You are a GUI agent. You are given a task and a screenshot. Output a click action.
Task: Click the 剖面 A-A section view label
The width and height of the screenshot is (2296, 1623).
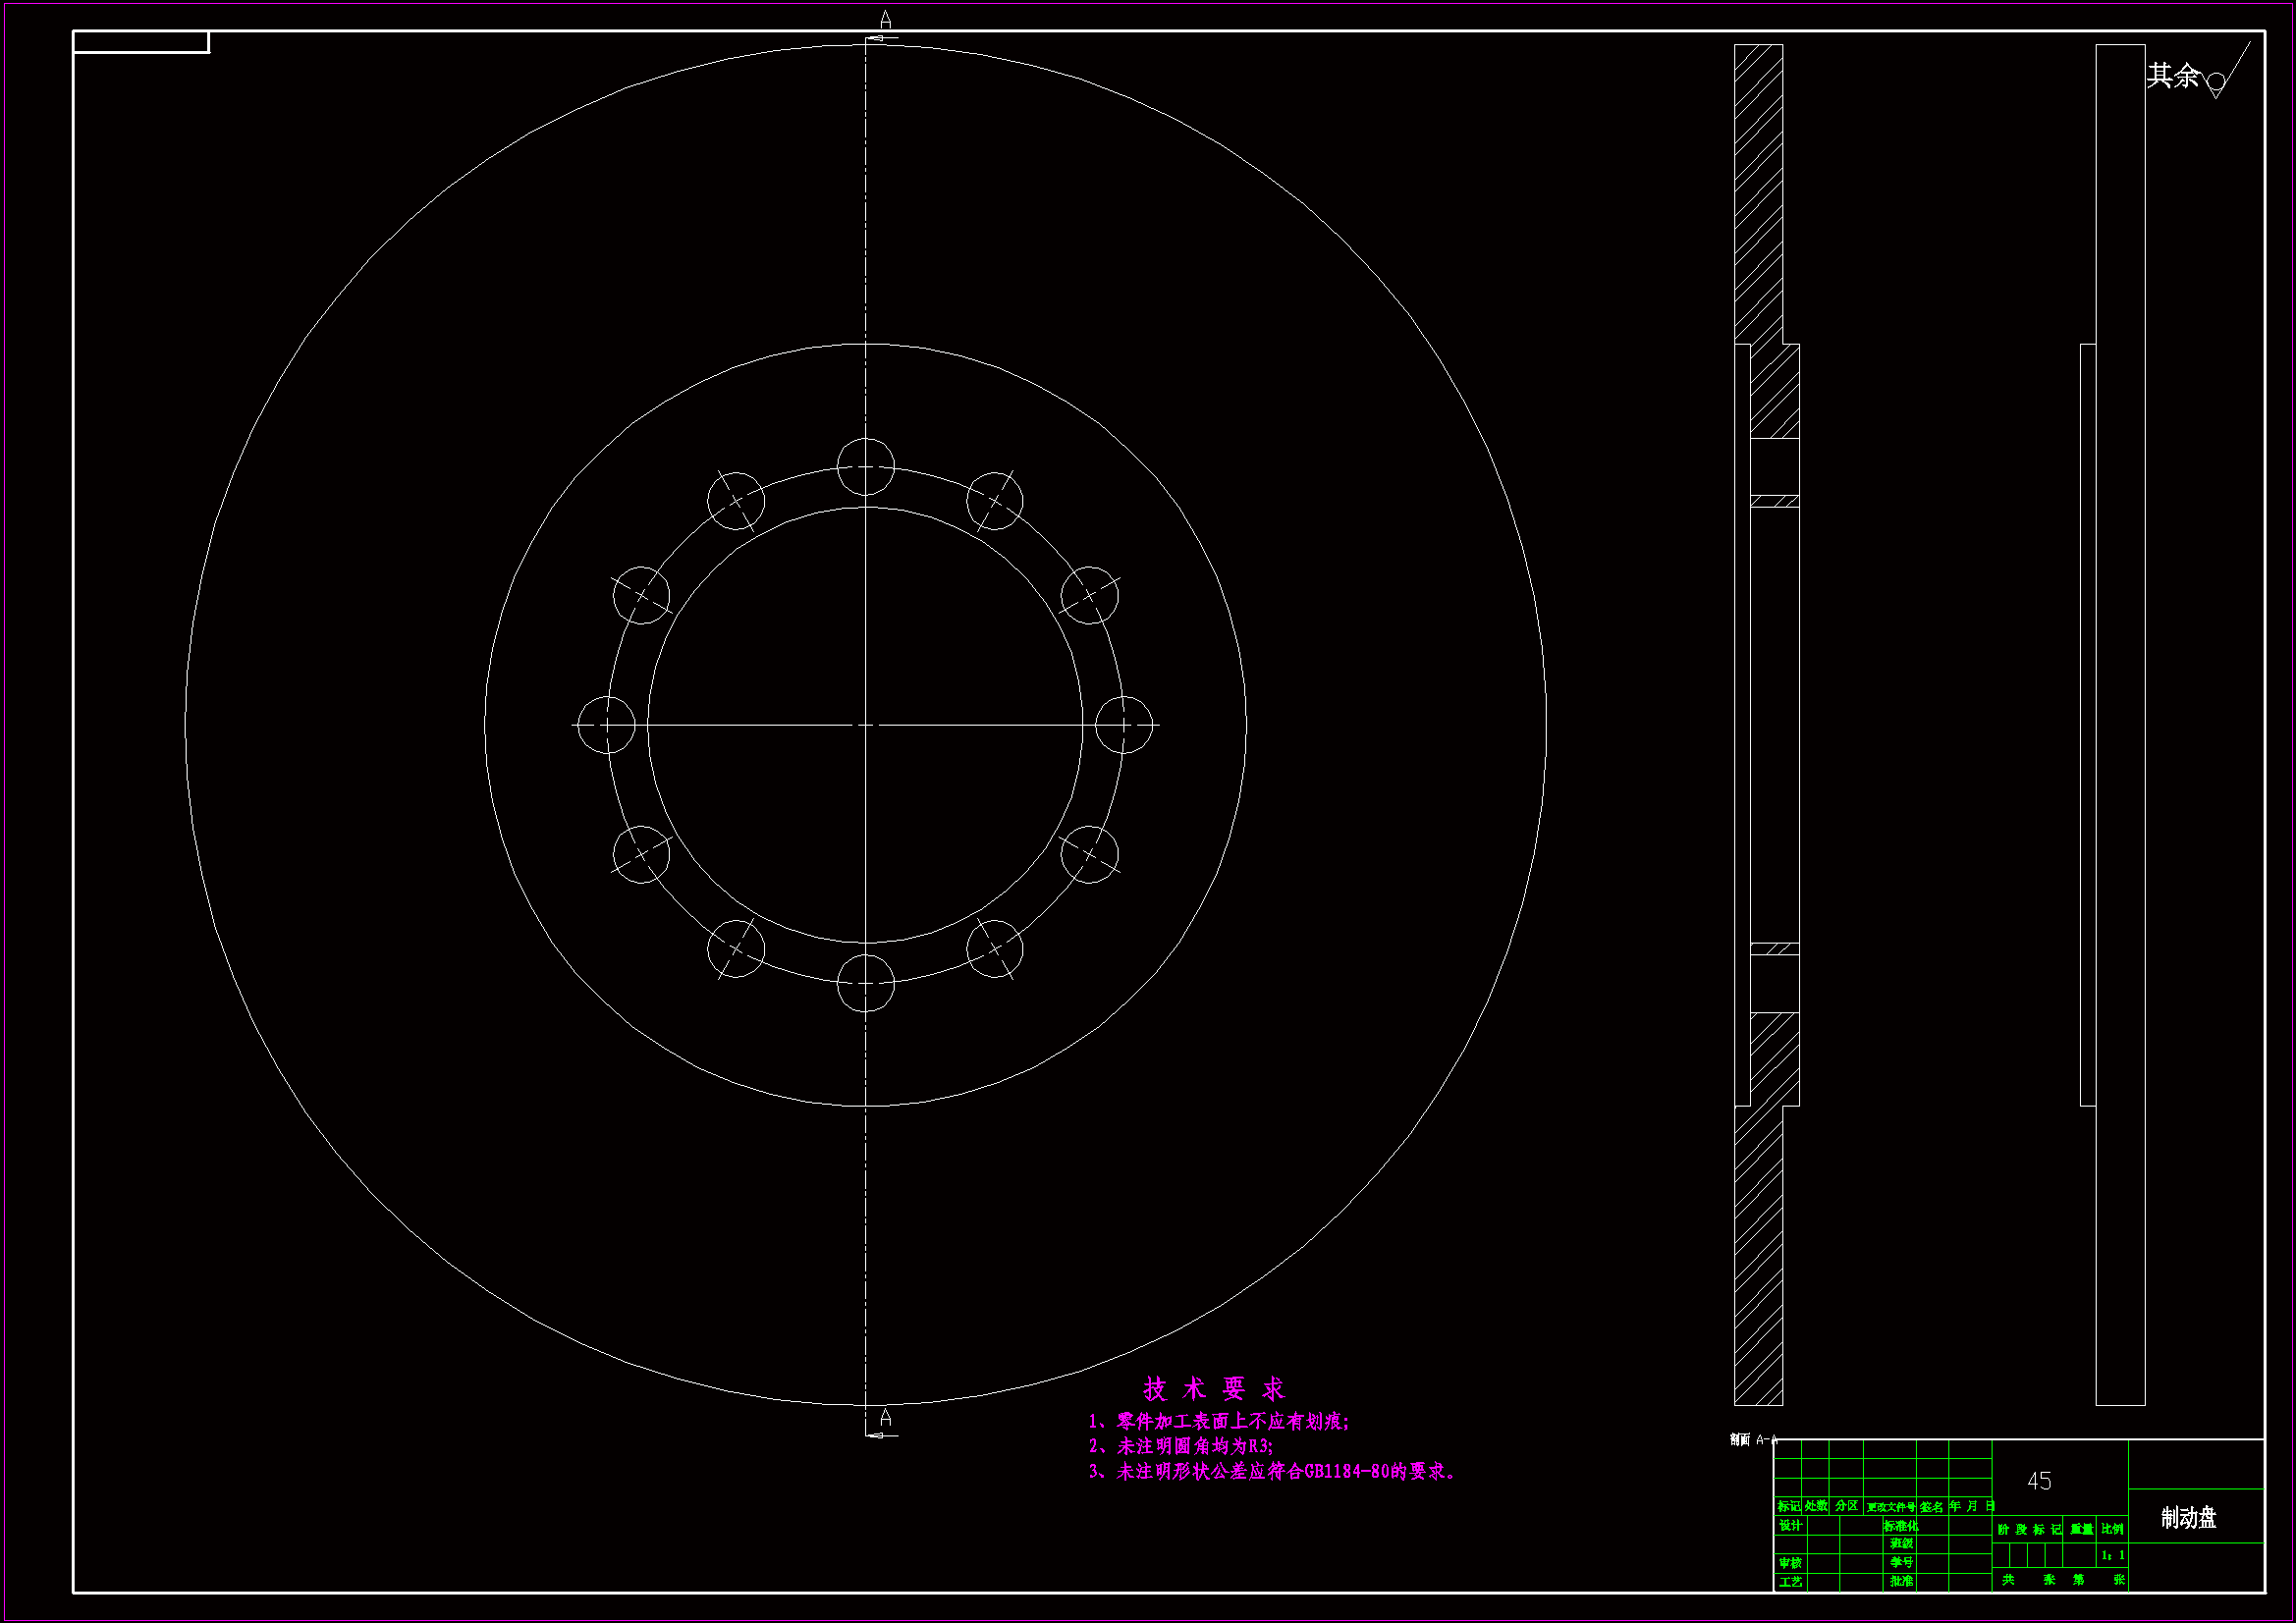(x=1754, y=1440)
